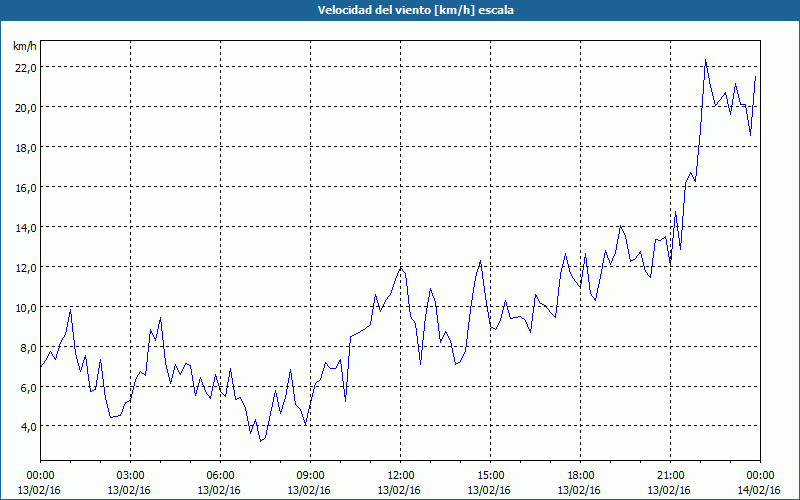
Task: Click the '4,0' y-axis label
Action: 28,426
